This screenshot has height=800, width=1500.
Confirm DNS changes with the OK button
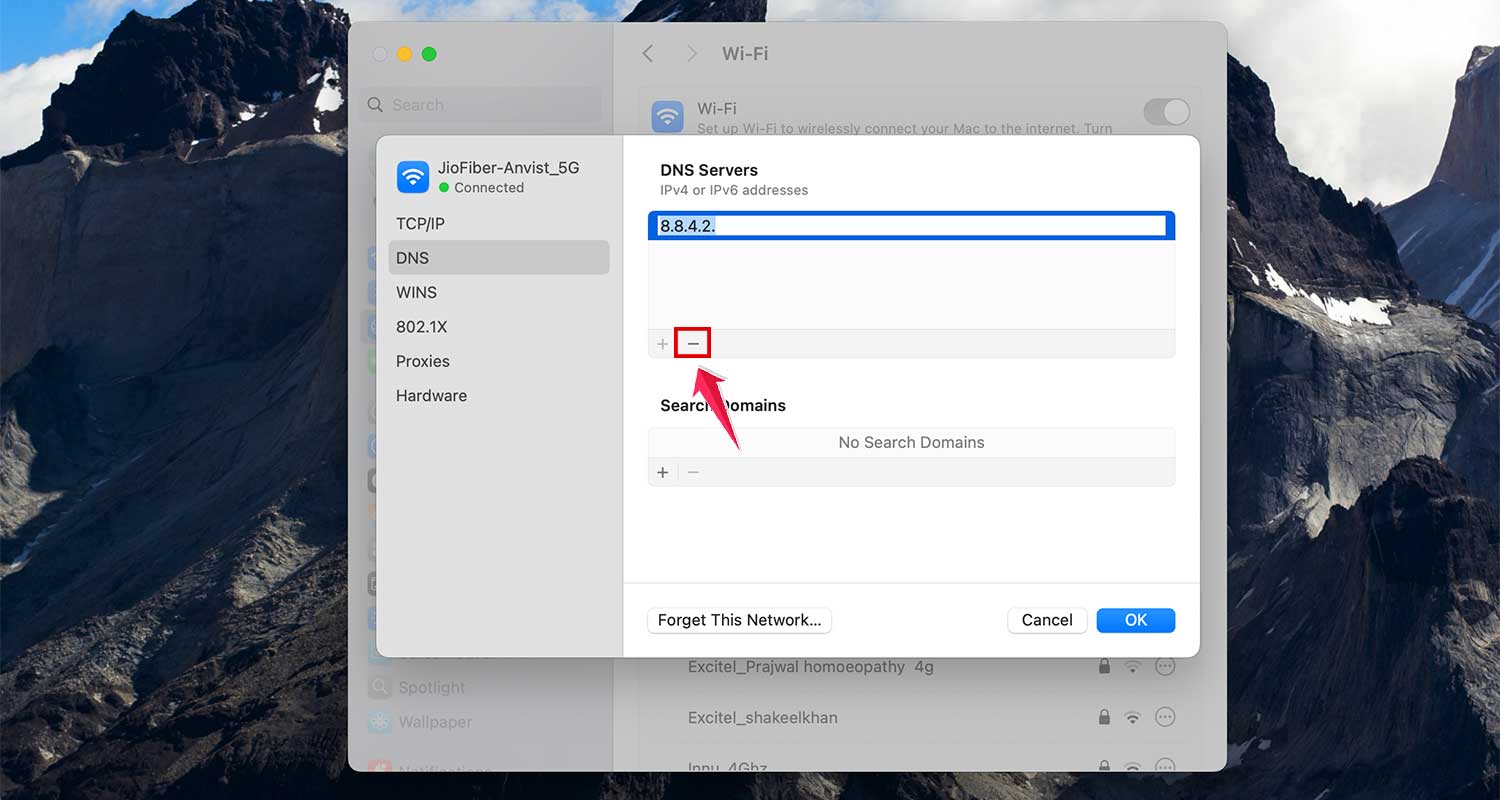point(1135,620)
